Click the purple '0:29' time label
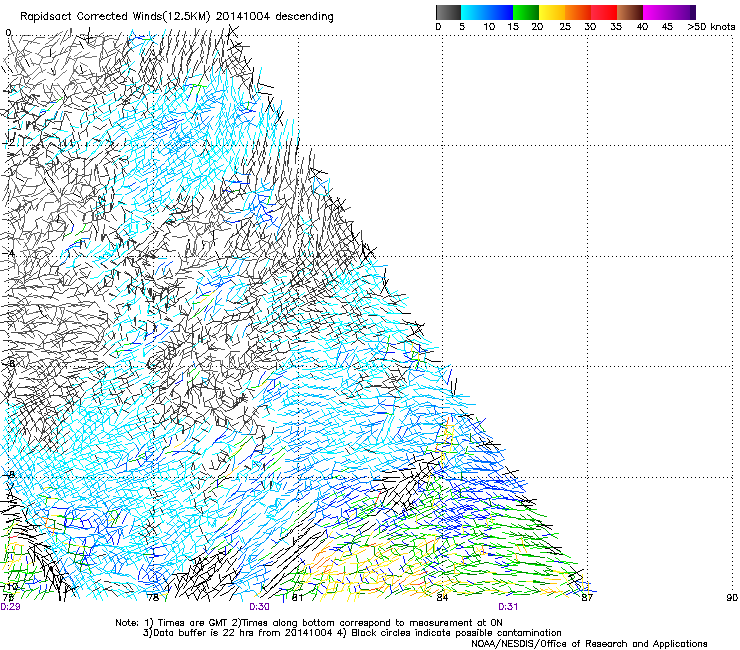The width and height of the screenshot is (740, 650). coord(10,607)
